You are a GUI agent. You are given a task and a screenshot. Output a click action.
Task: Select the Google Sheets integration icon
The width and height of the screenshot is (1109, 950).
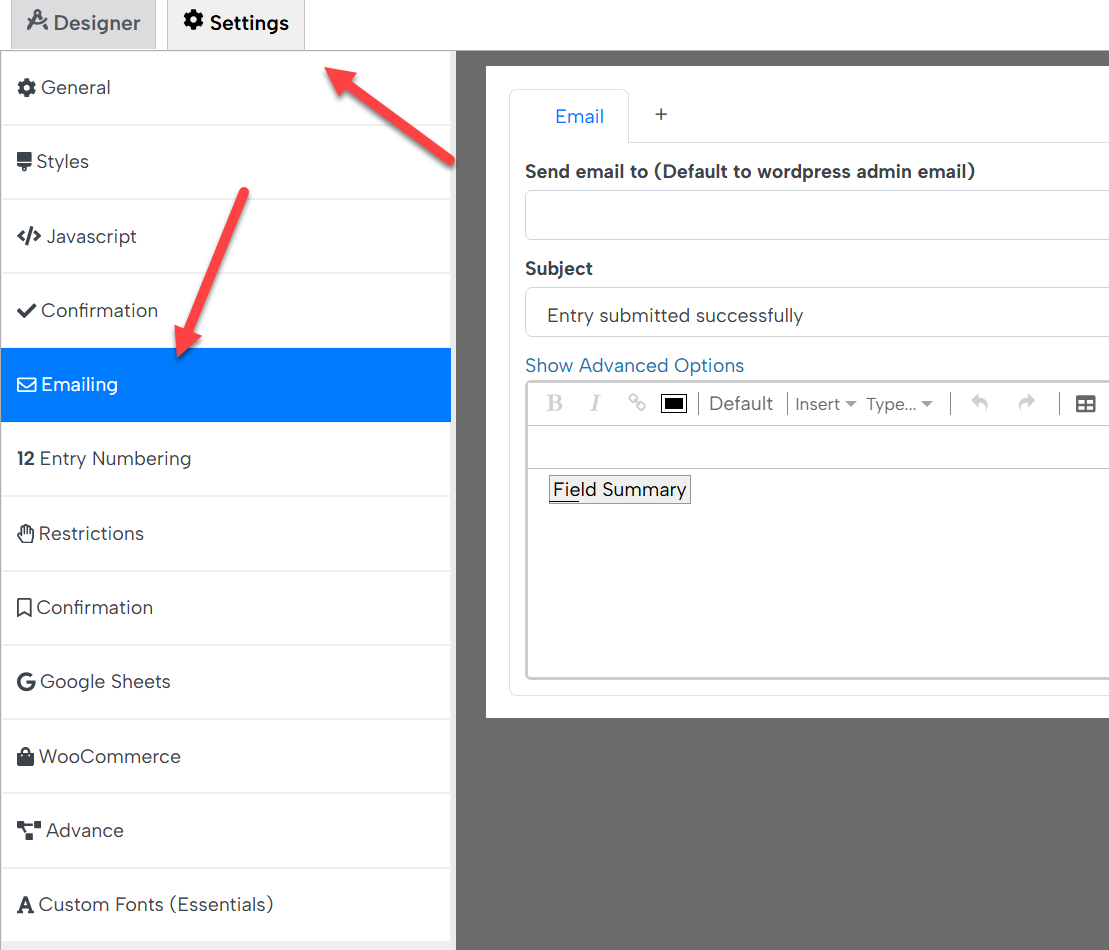pos(26,681)
